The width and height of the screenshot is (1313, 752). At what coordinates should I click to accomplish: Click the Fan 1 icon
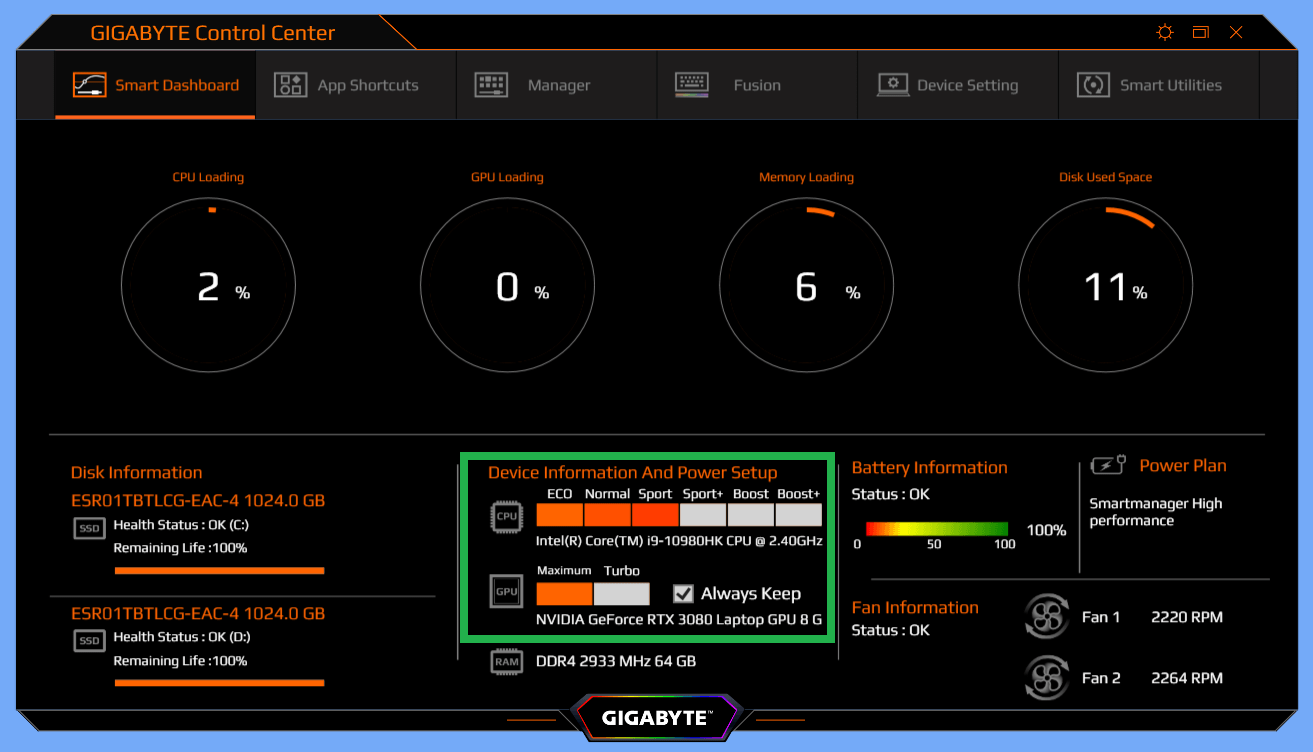1047,617
